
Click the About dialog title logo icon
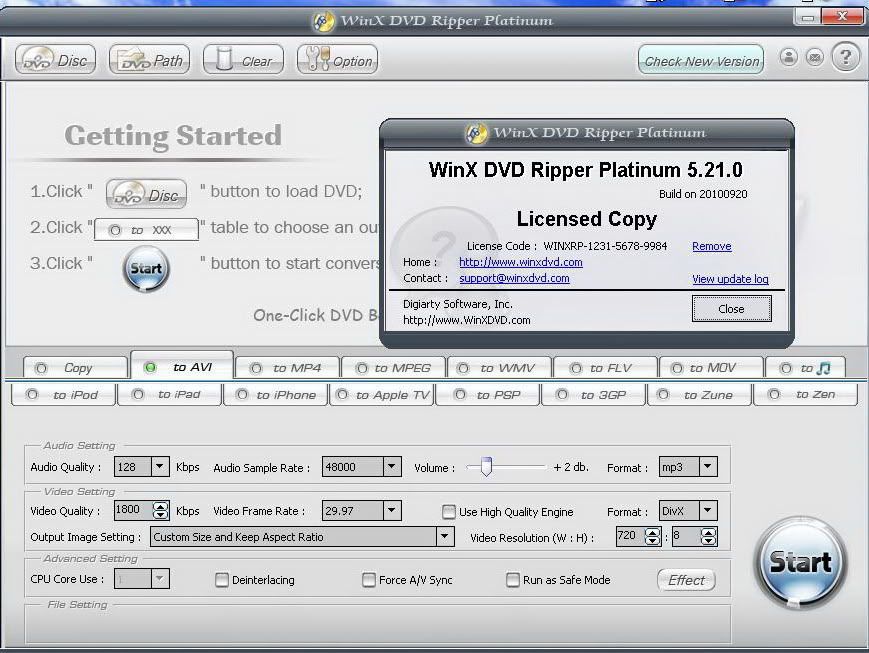pyautogui.click(x=476, y=133)
